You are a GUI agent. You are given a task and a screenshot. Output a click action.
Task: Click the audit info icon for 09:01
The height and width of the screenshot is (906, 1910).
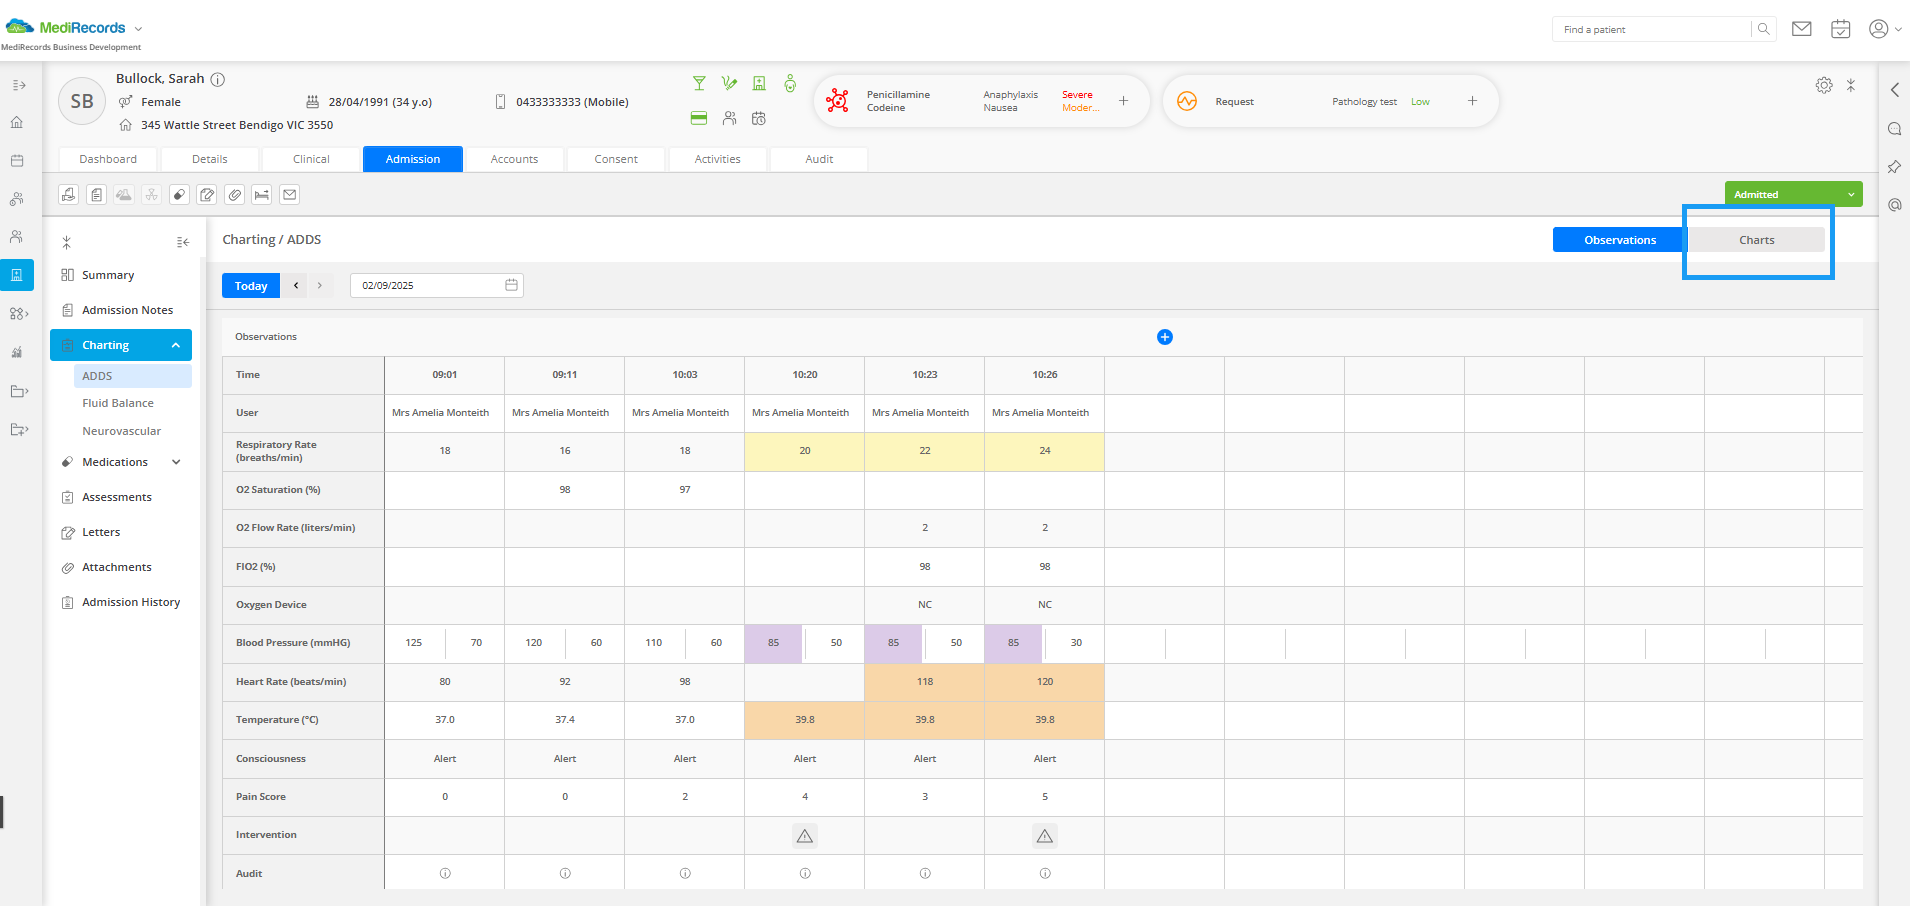[445, 873]
